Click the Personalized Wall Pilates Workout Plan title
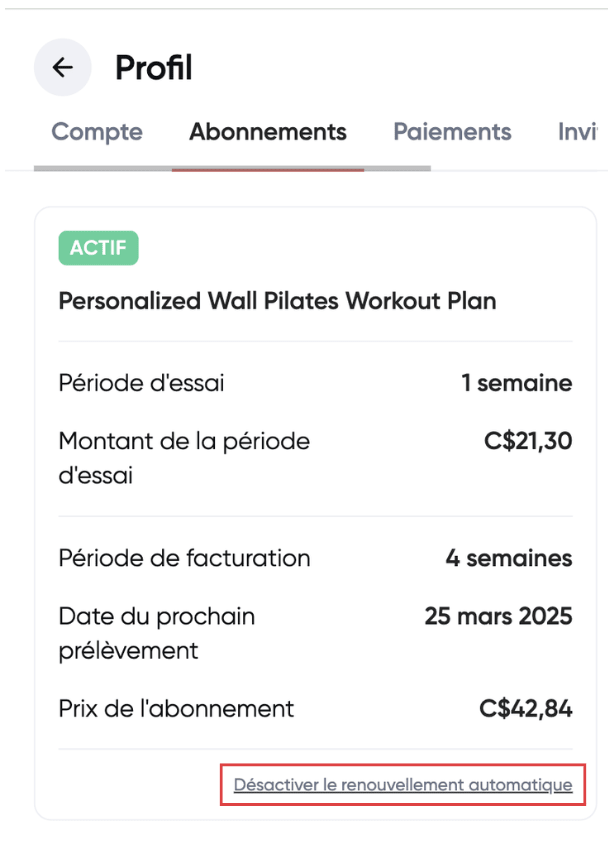 [x=277, y=301]
